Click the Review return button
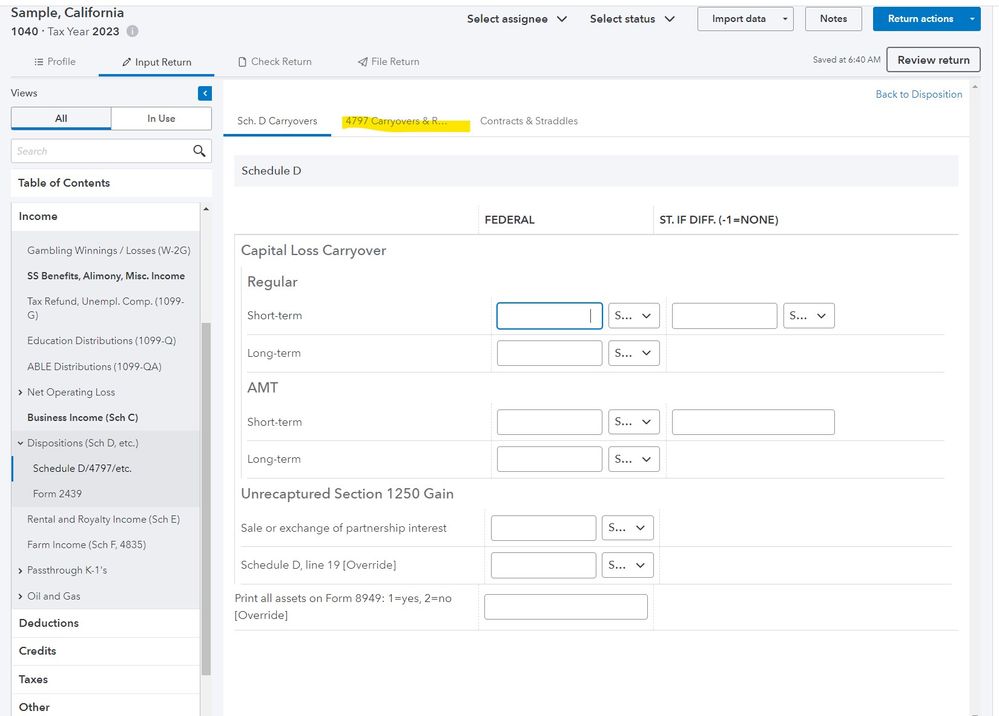Screen dimensions: 999x716 933,60
